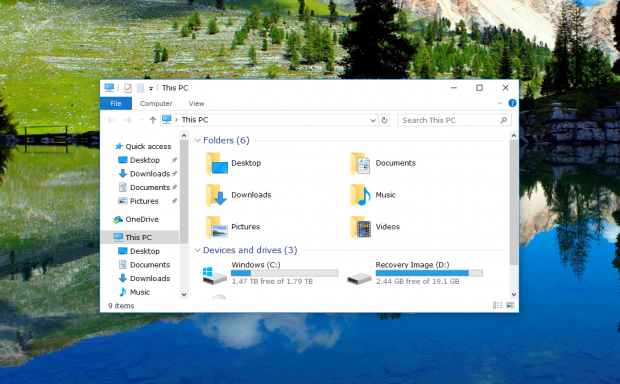
Task: Select OneDrive in navigation pane
Action: [x=136, y=219]
